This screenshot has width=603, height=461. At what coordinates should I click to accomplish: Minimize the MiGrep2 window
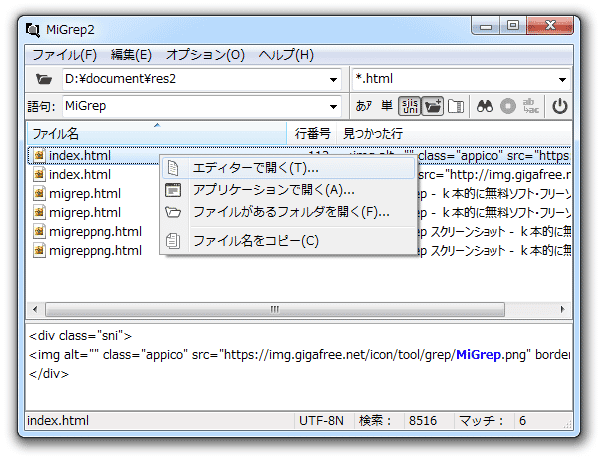(x=486, y=26)
